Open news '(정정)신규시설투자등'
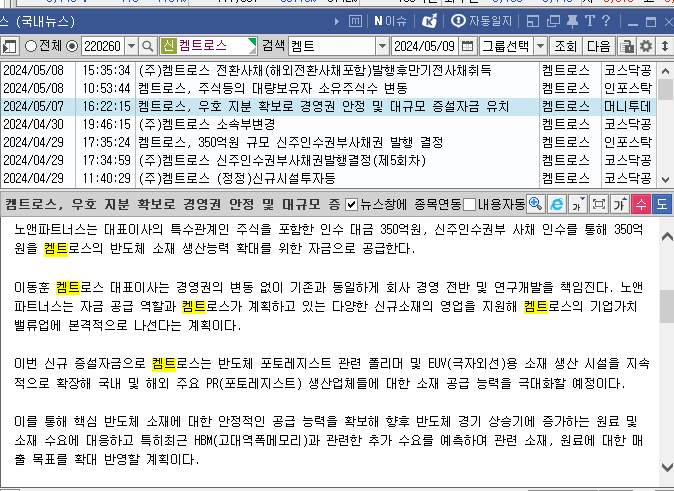Viewport: 674px width, 491px height. tap(237, 178)
